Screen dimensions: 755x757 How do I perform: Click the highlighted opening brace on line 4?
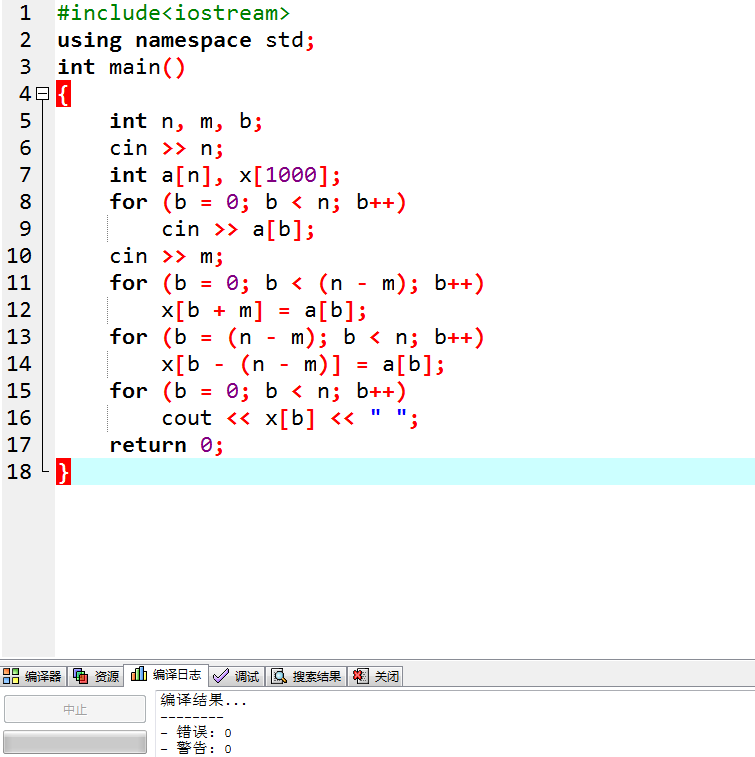(x=63, y=94)
